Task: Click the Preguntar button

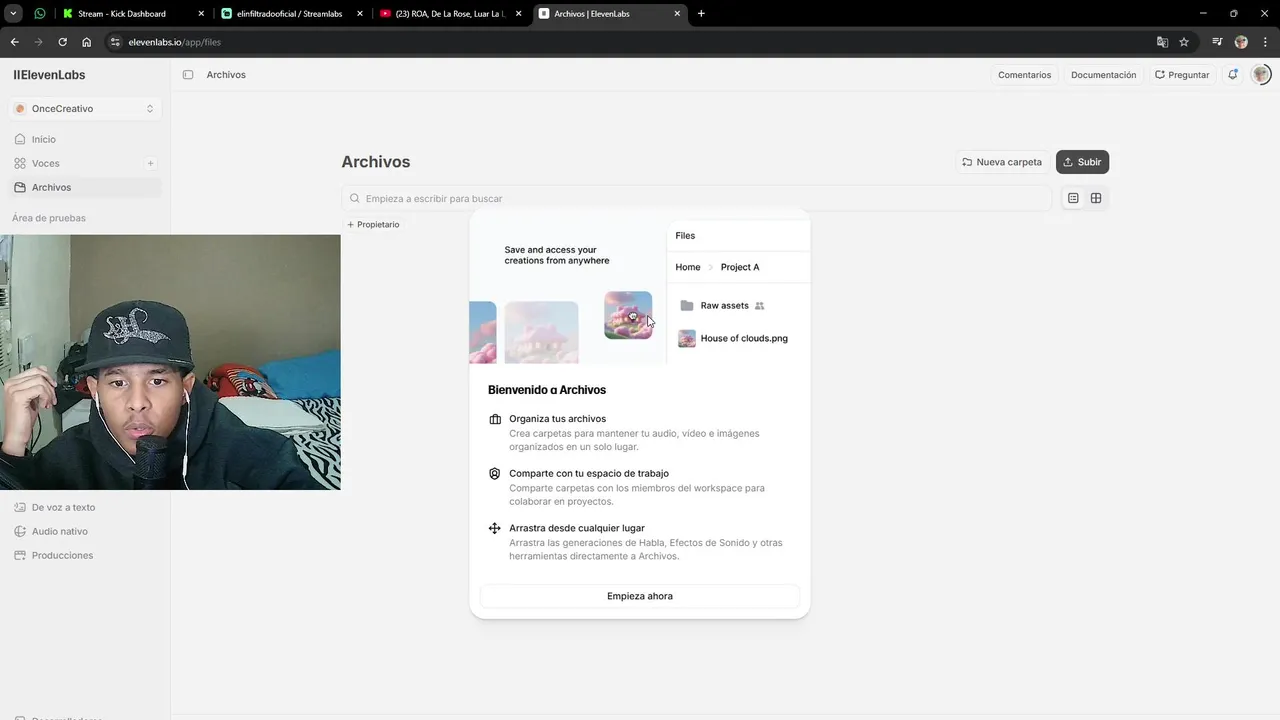Action: (1182, 75)
